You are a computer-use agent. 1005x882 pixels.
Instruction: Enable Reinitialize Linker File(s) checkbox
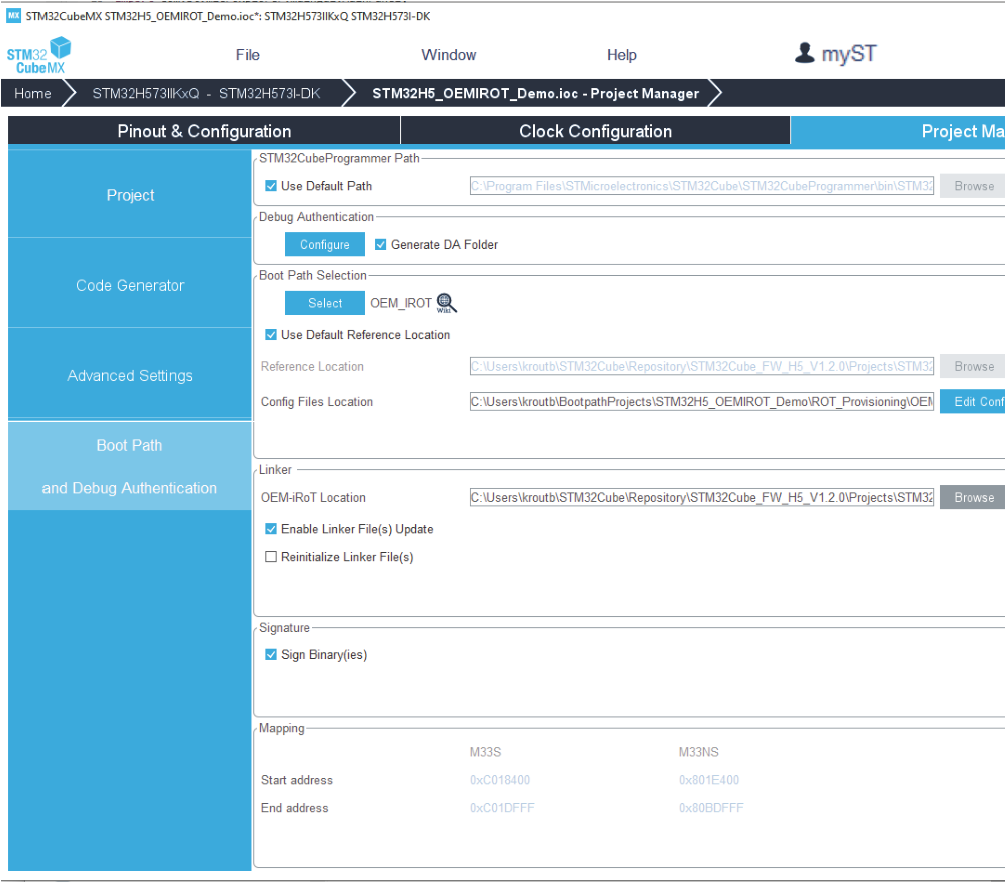coord(271,557)
